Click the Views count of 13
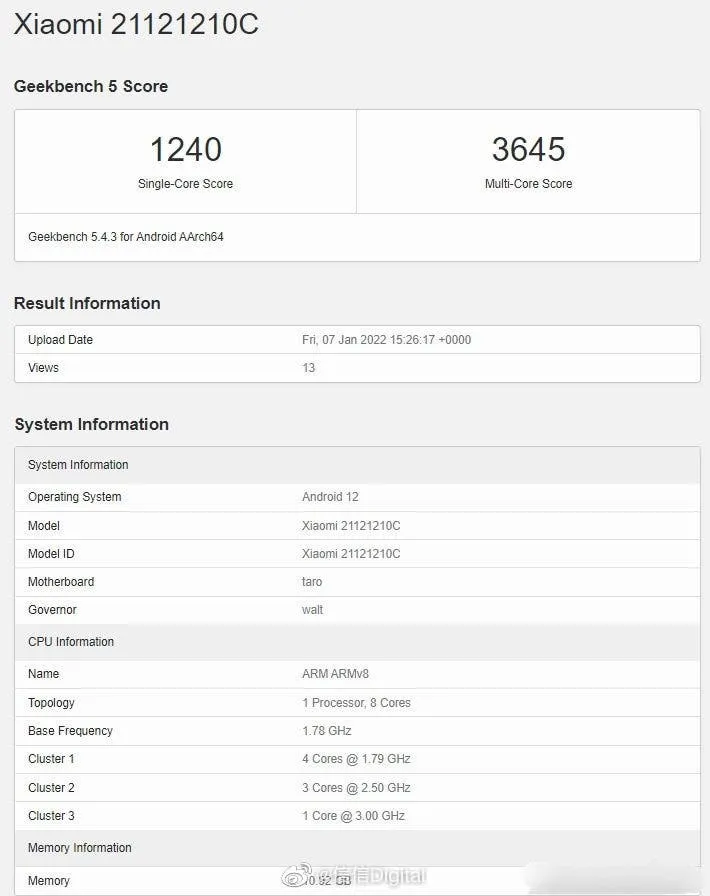 click(308, 368)
